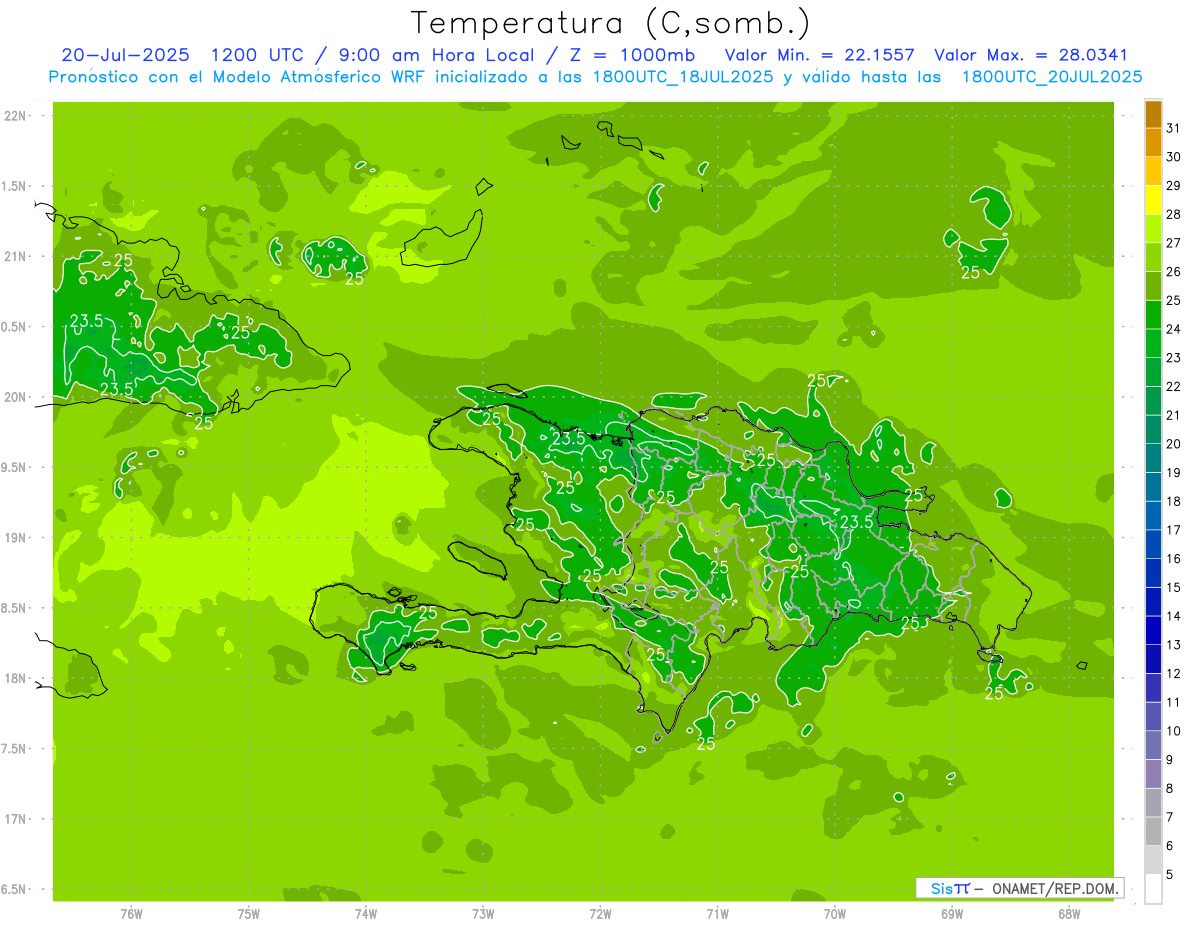Click the yellow swatch between 28 and 29

(x=1153, y=199)
